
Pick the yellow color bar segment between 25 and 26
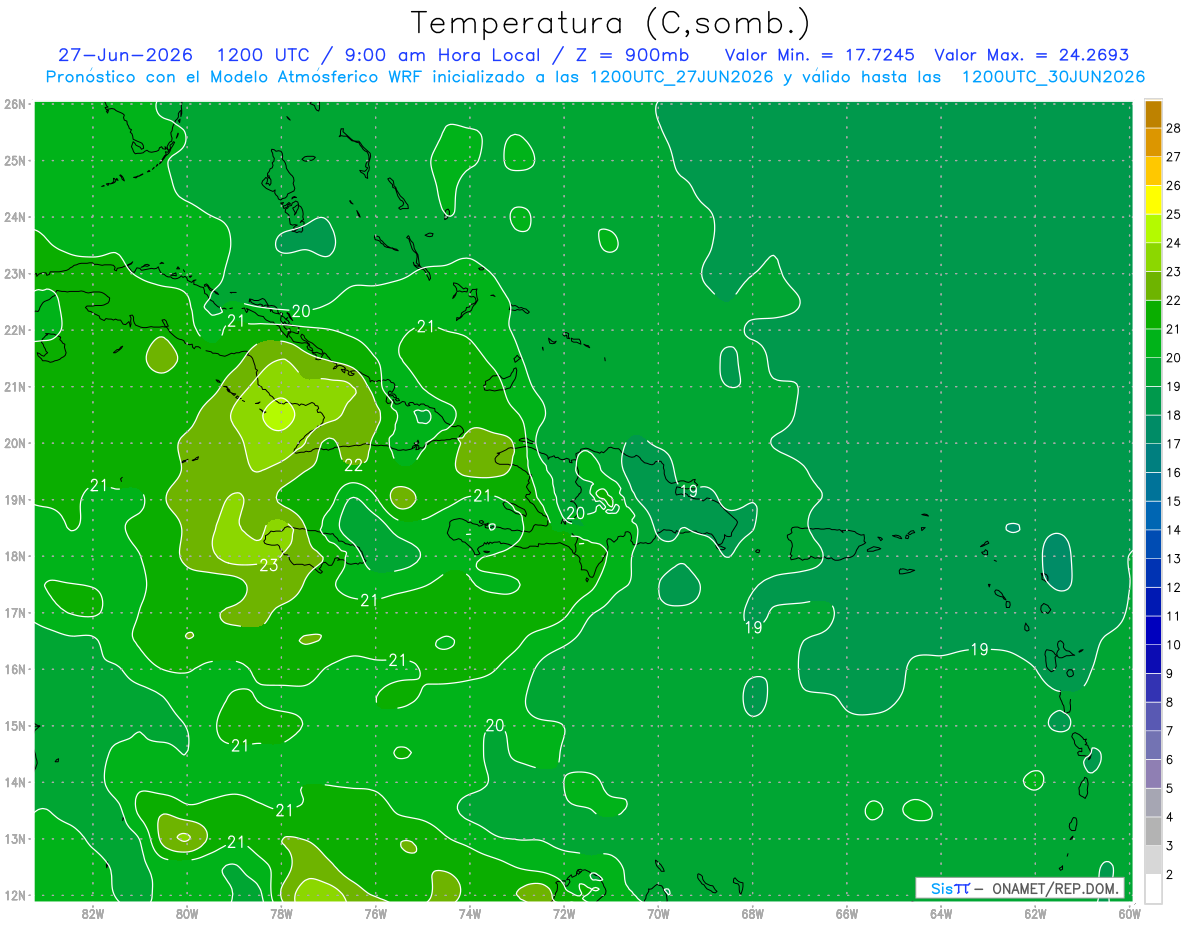[1153, 200]
